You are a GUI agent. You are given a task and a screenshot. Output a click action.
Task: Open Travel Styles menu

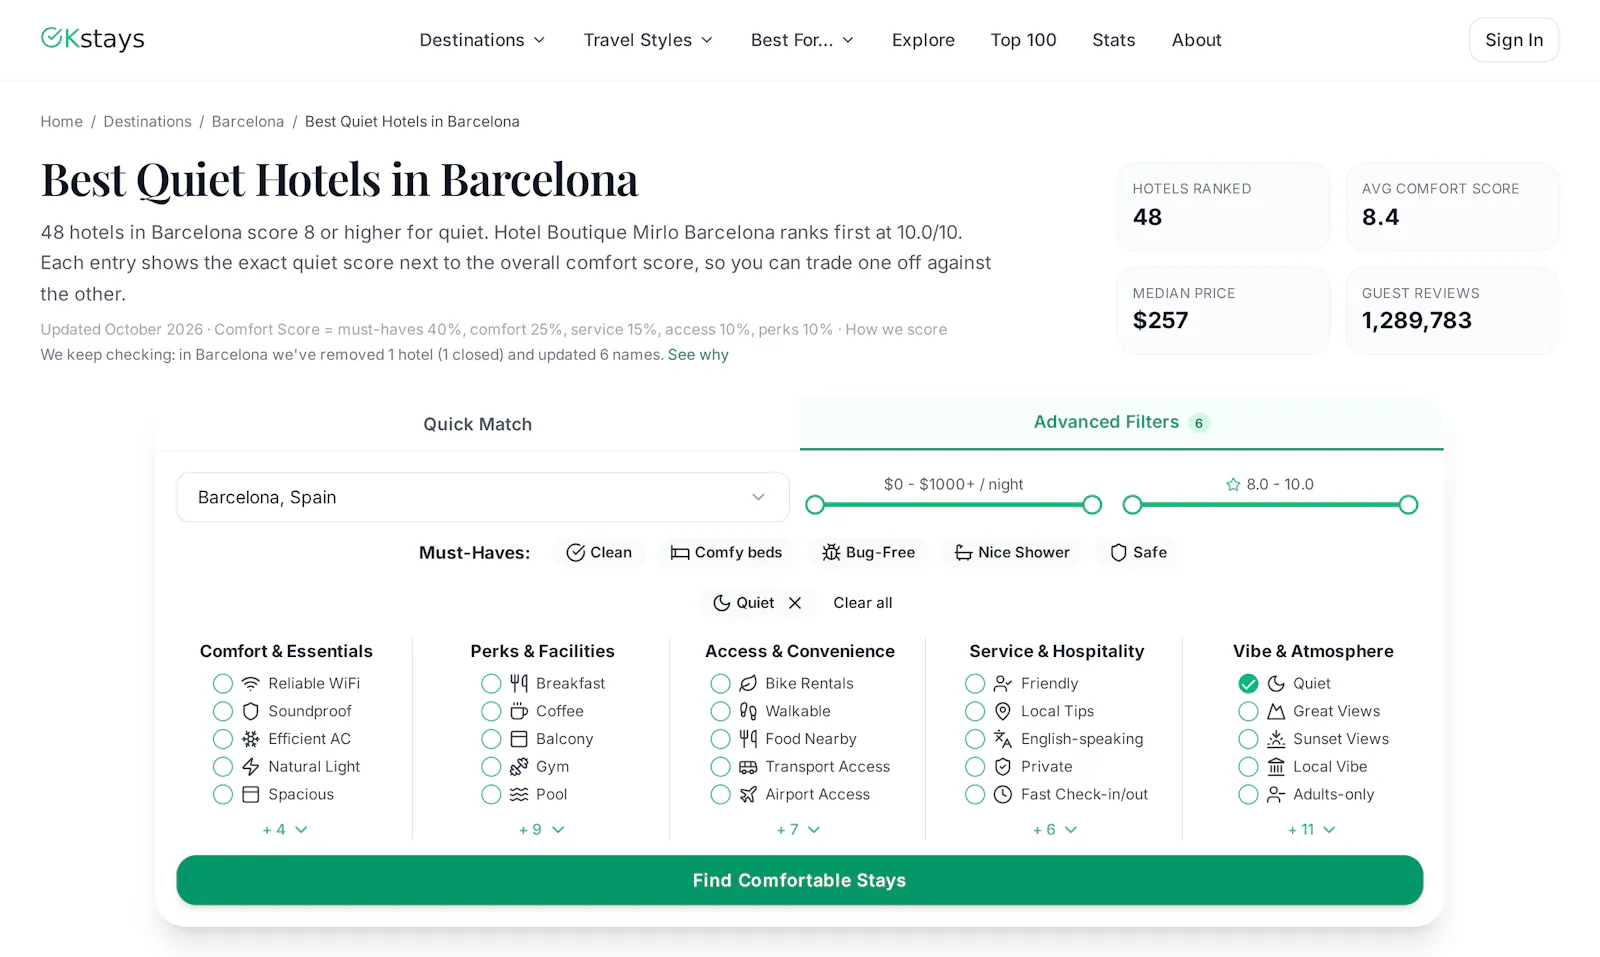pos(648,40)
